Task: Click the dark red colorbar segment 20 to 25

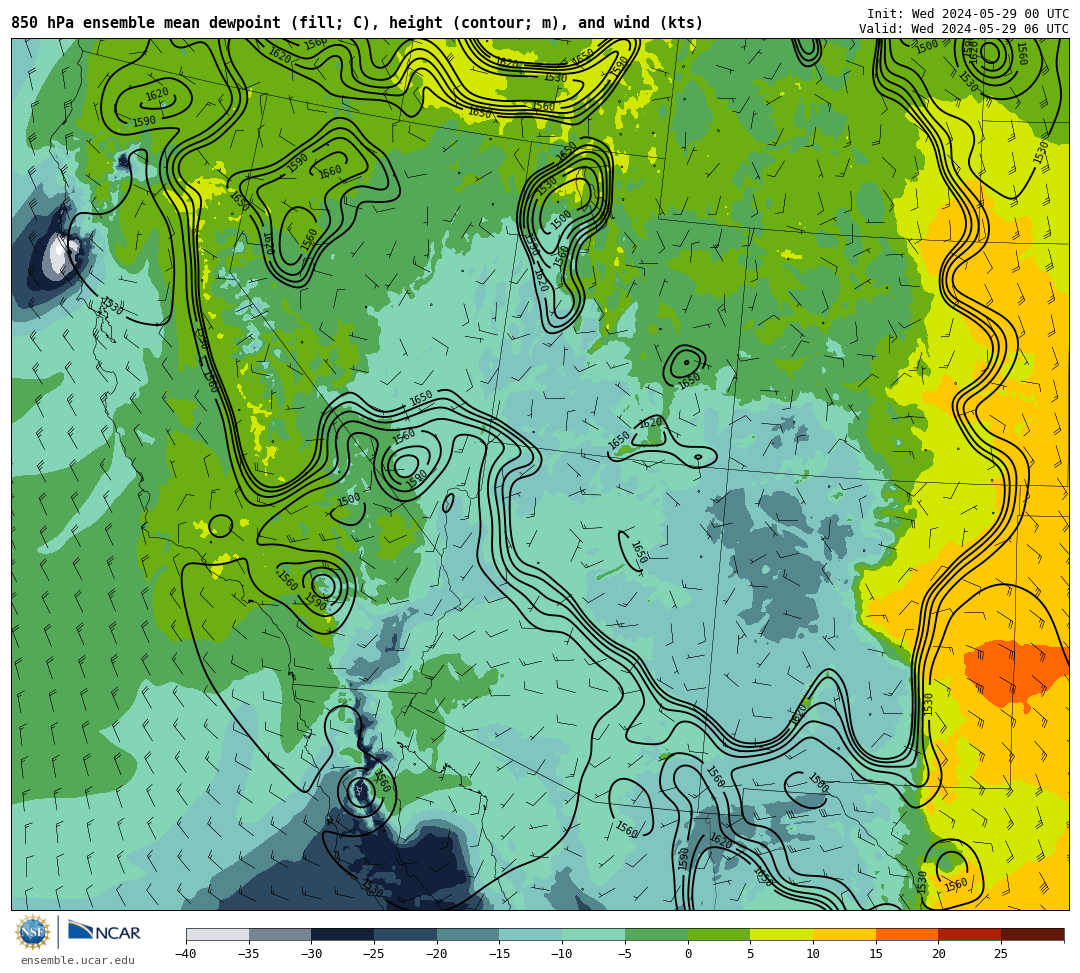Action: click(970, 934)
